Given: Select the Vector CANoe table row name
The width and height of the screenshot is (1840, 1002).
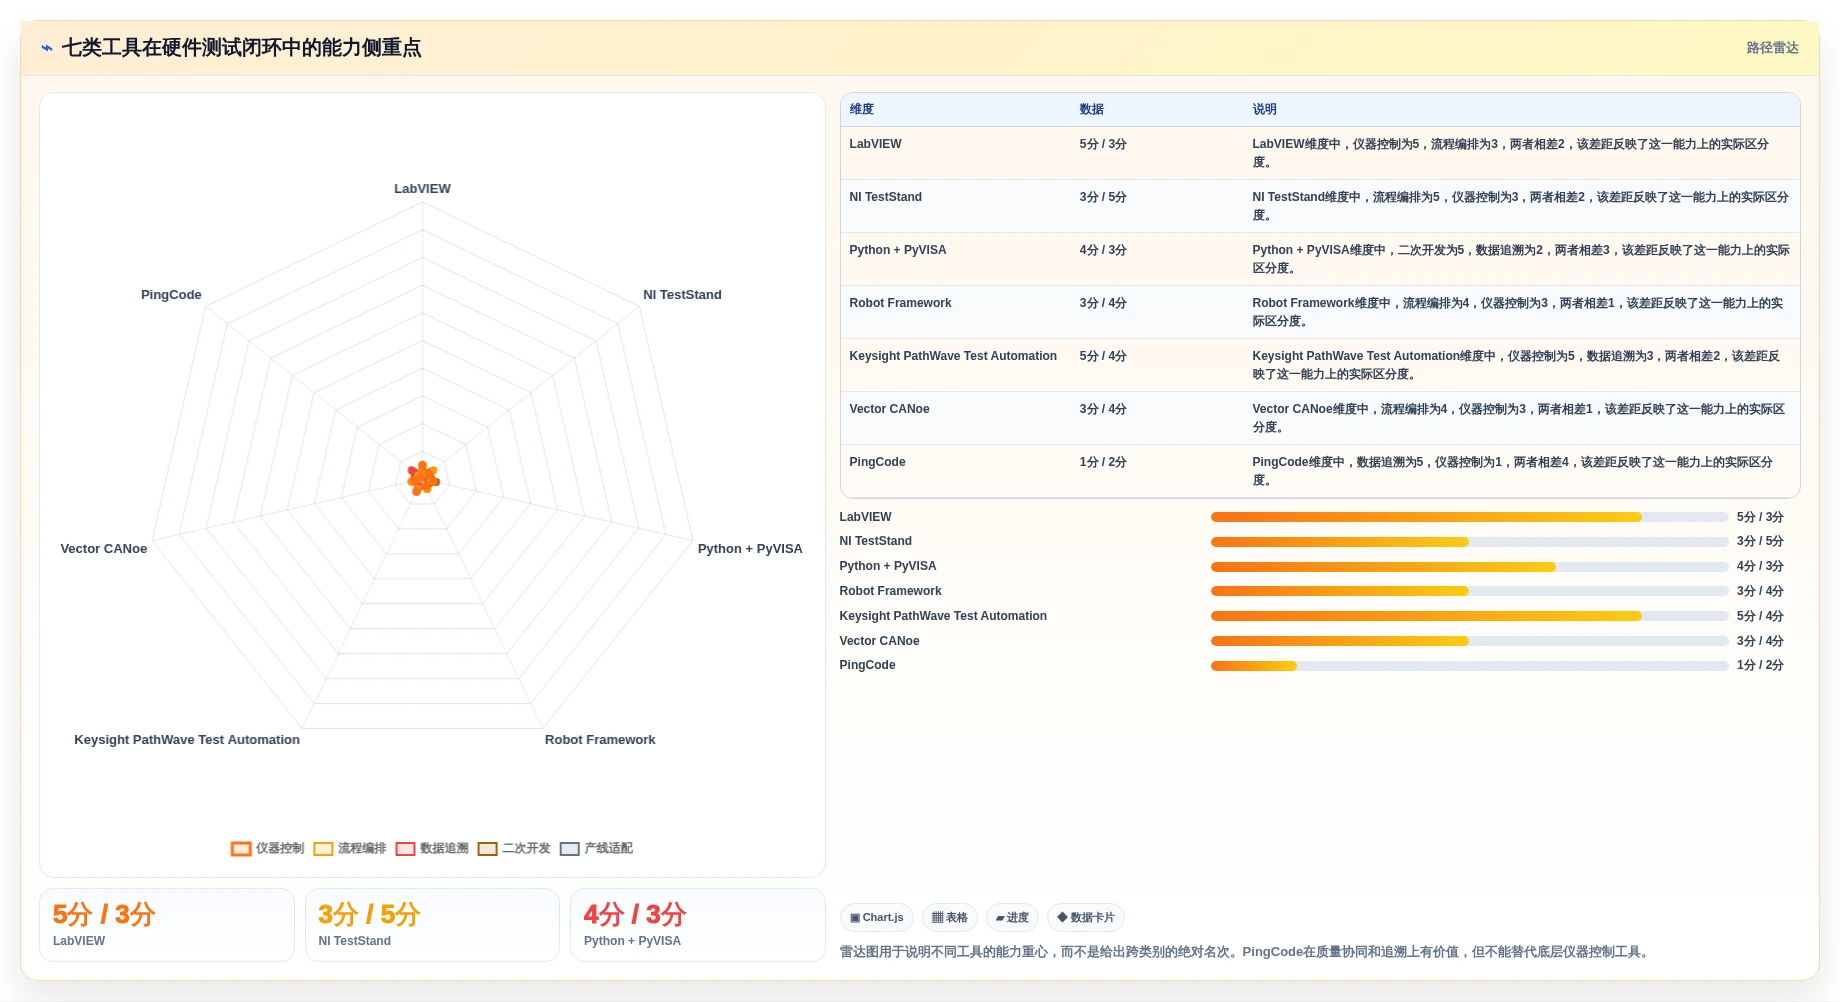Looking at the screenshot, I should (x=889, y=409).
